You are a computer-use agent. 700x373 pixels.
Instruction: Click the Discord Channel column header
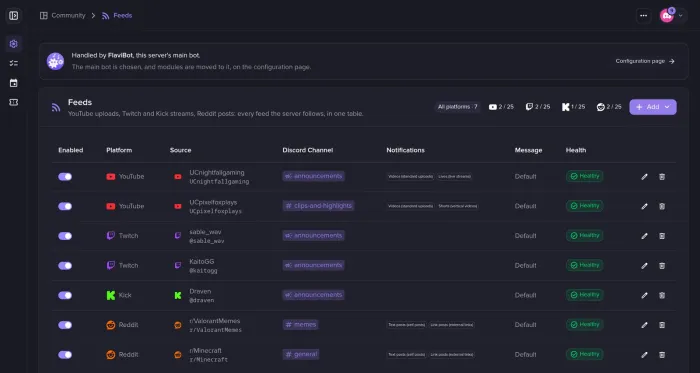coord(308,150)
